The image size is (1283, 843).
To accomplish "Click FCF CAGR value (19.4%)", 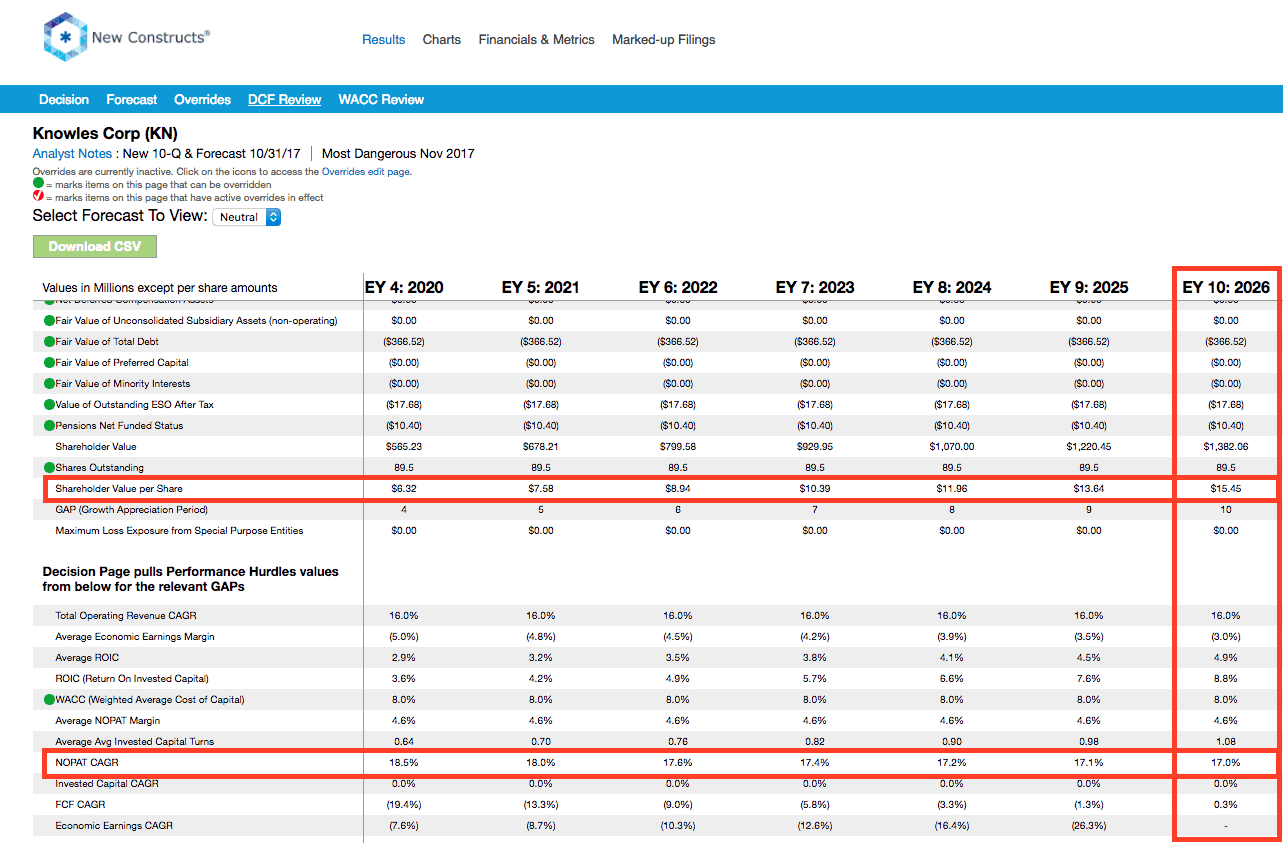I will (404, 805).
